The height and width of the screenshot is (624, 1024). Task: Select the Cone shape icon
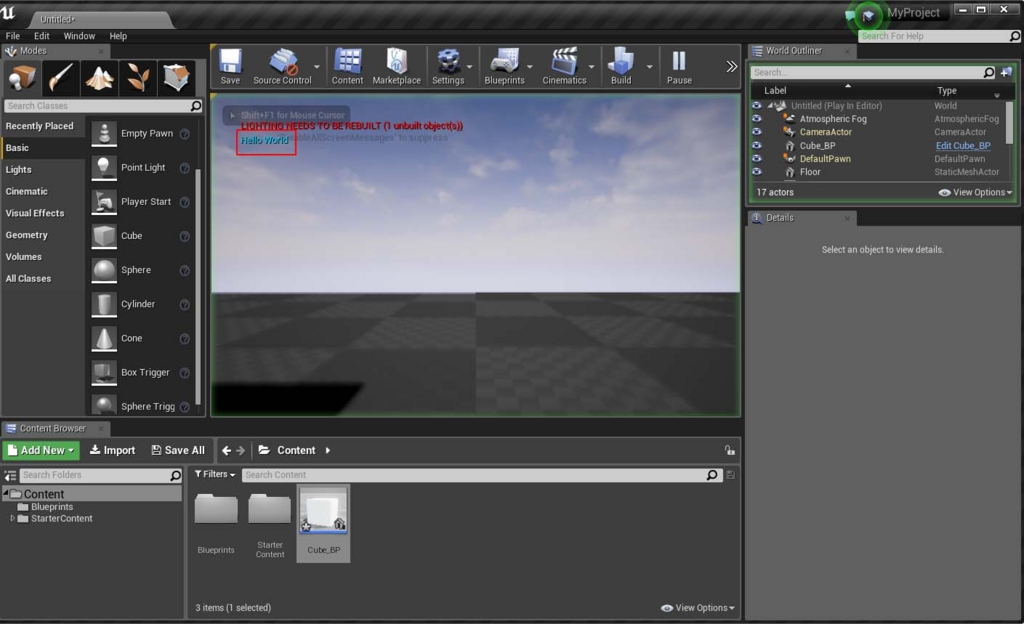point(104,338)
